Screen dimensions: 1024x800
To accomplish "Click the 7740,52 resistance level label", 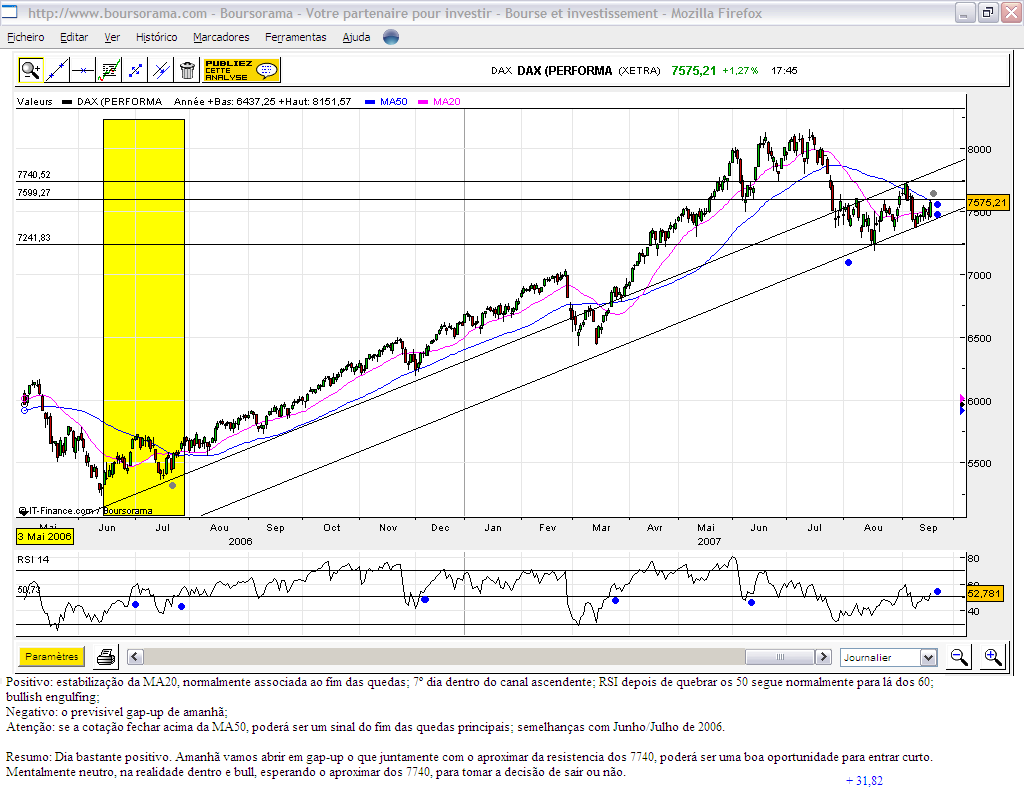I will tap(34, 174).
